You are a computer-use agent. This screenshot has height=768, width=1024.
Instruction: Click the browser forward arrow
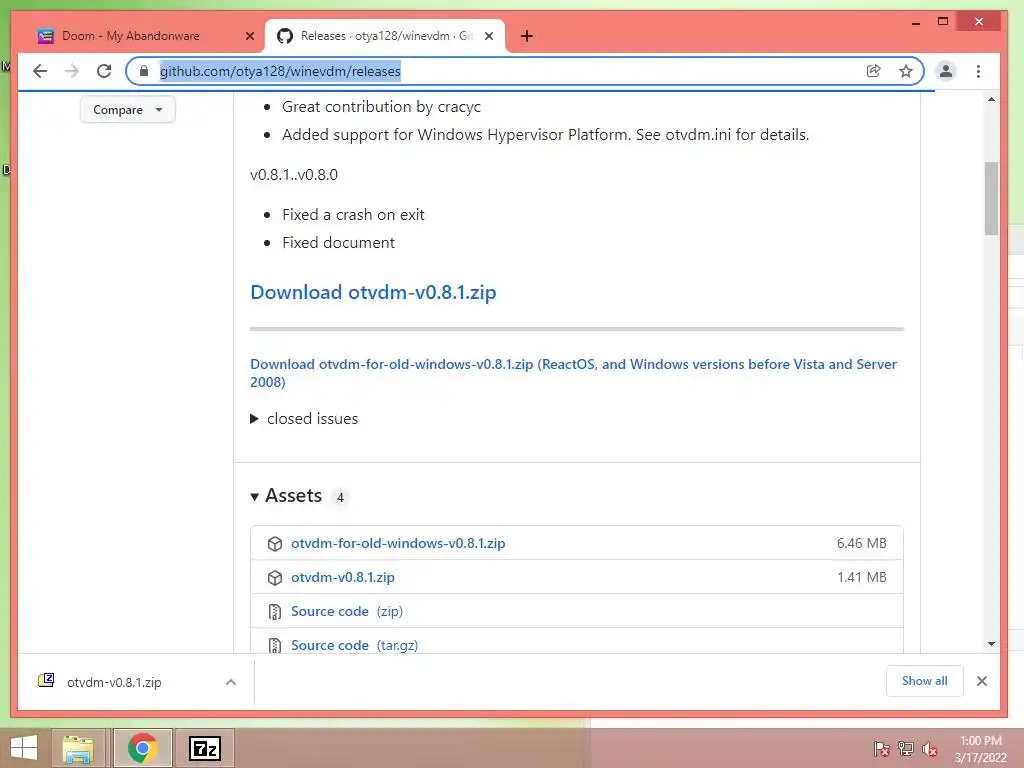point(72,71)
